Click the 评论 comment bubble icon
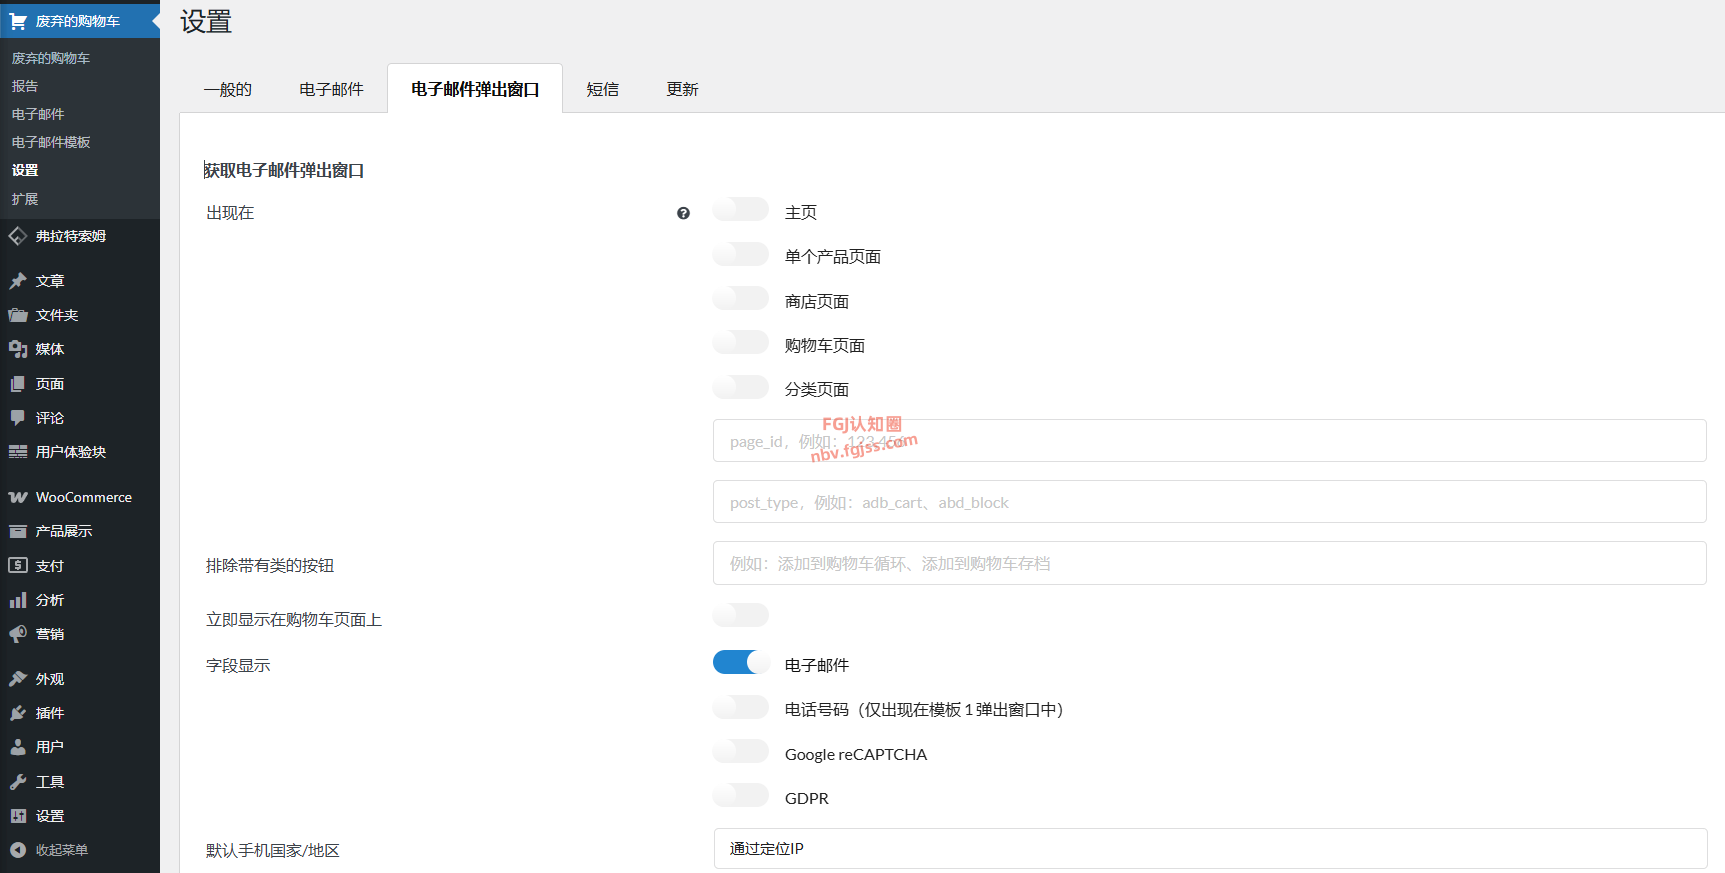 coord(18,418)
